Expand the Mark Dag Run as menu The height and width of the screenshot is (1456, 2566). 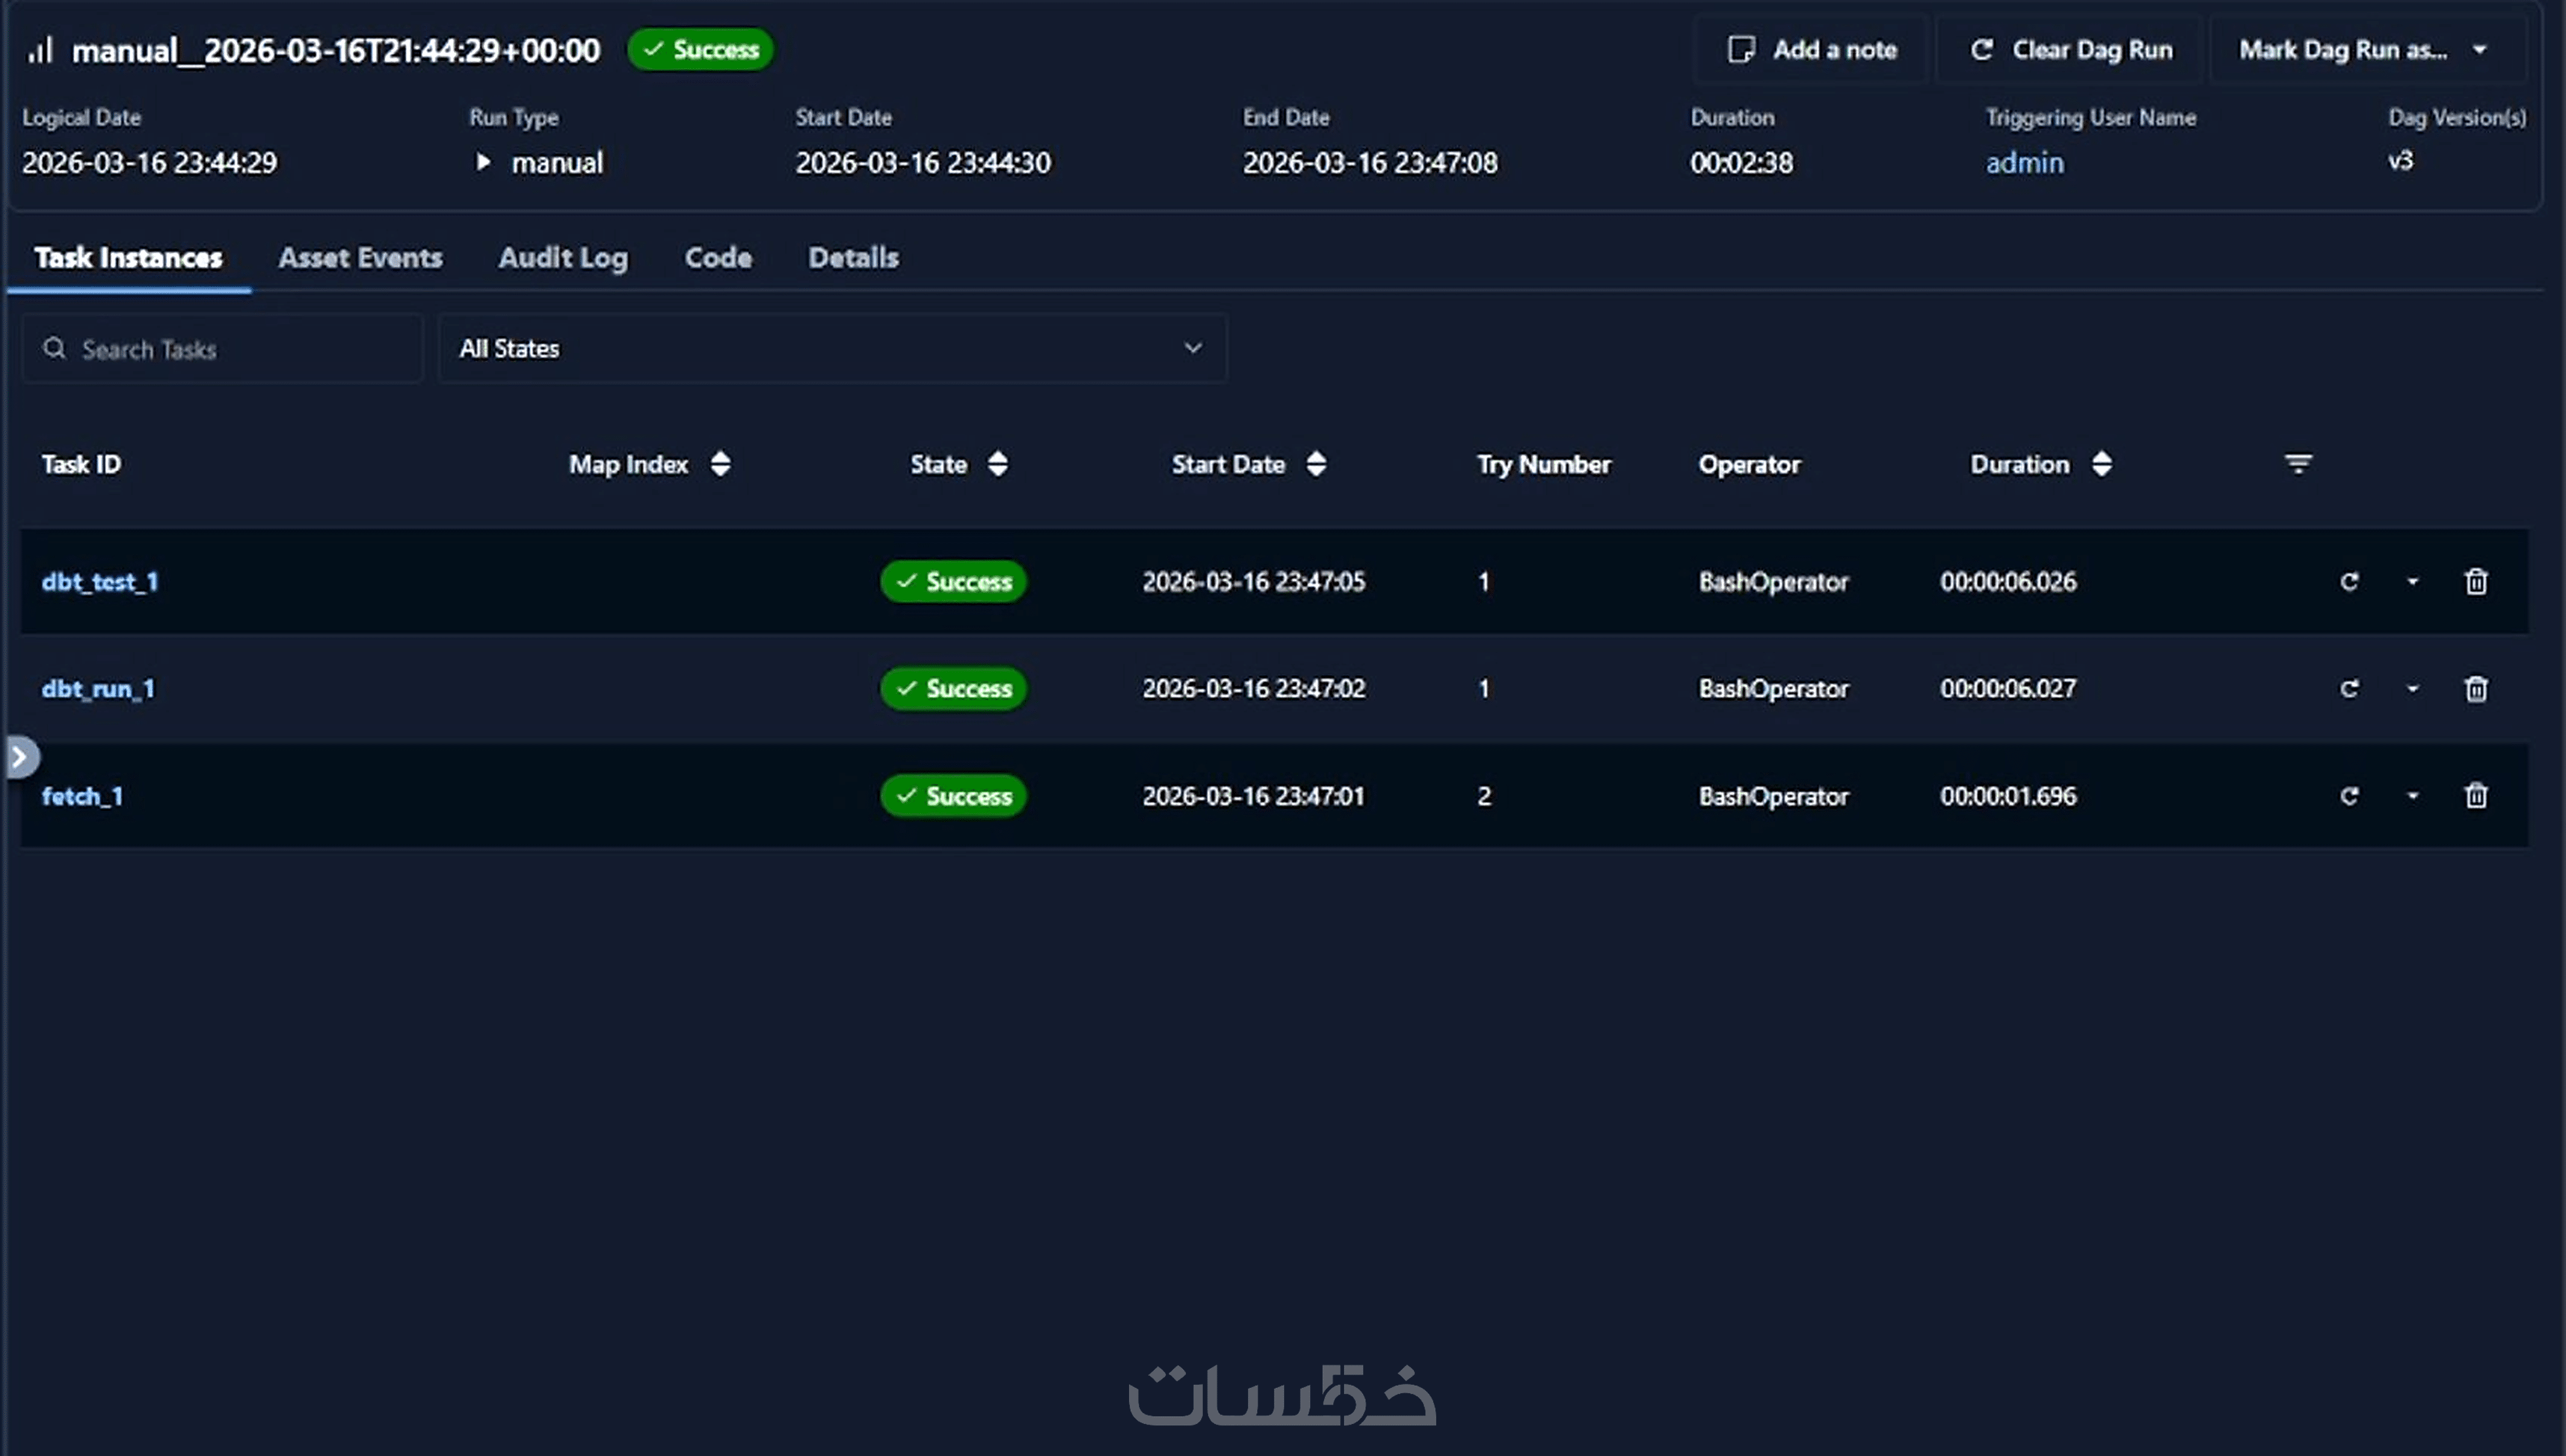[2366, 50]
